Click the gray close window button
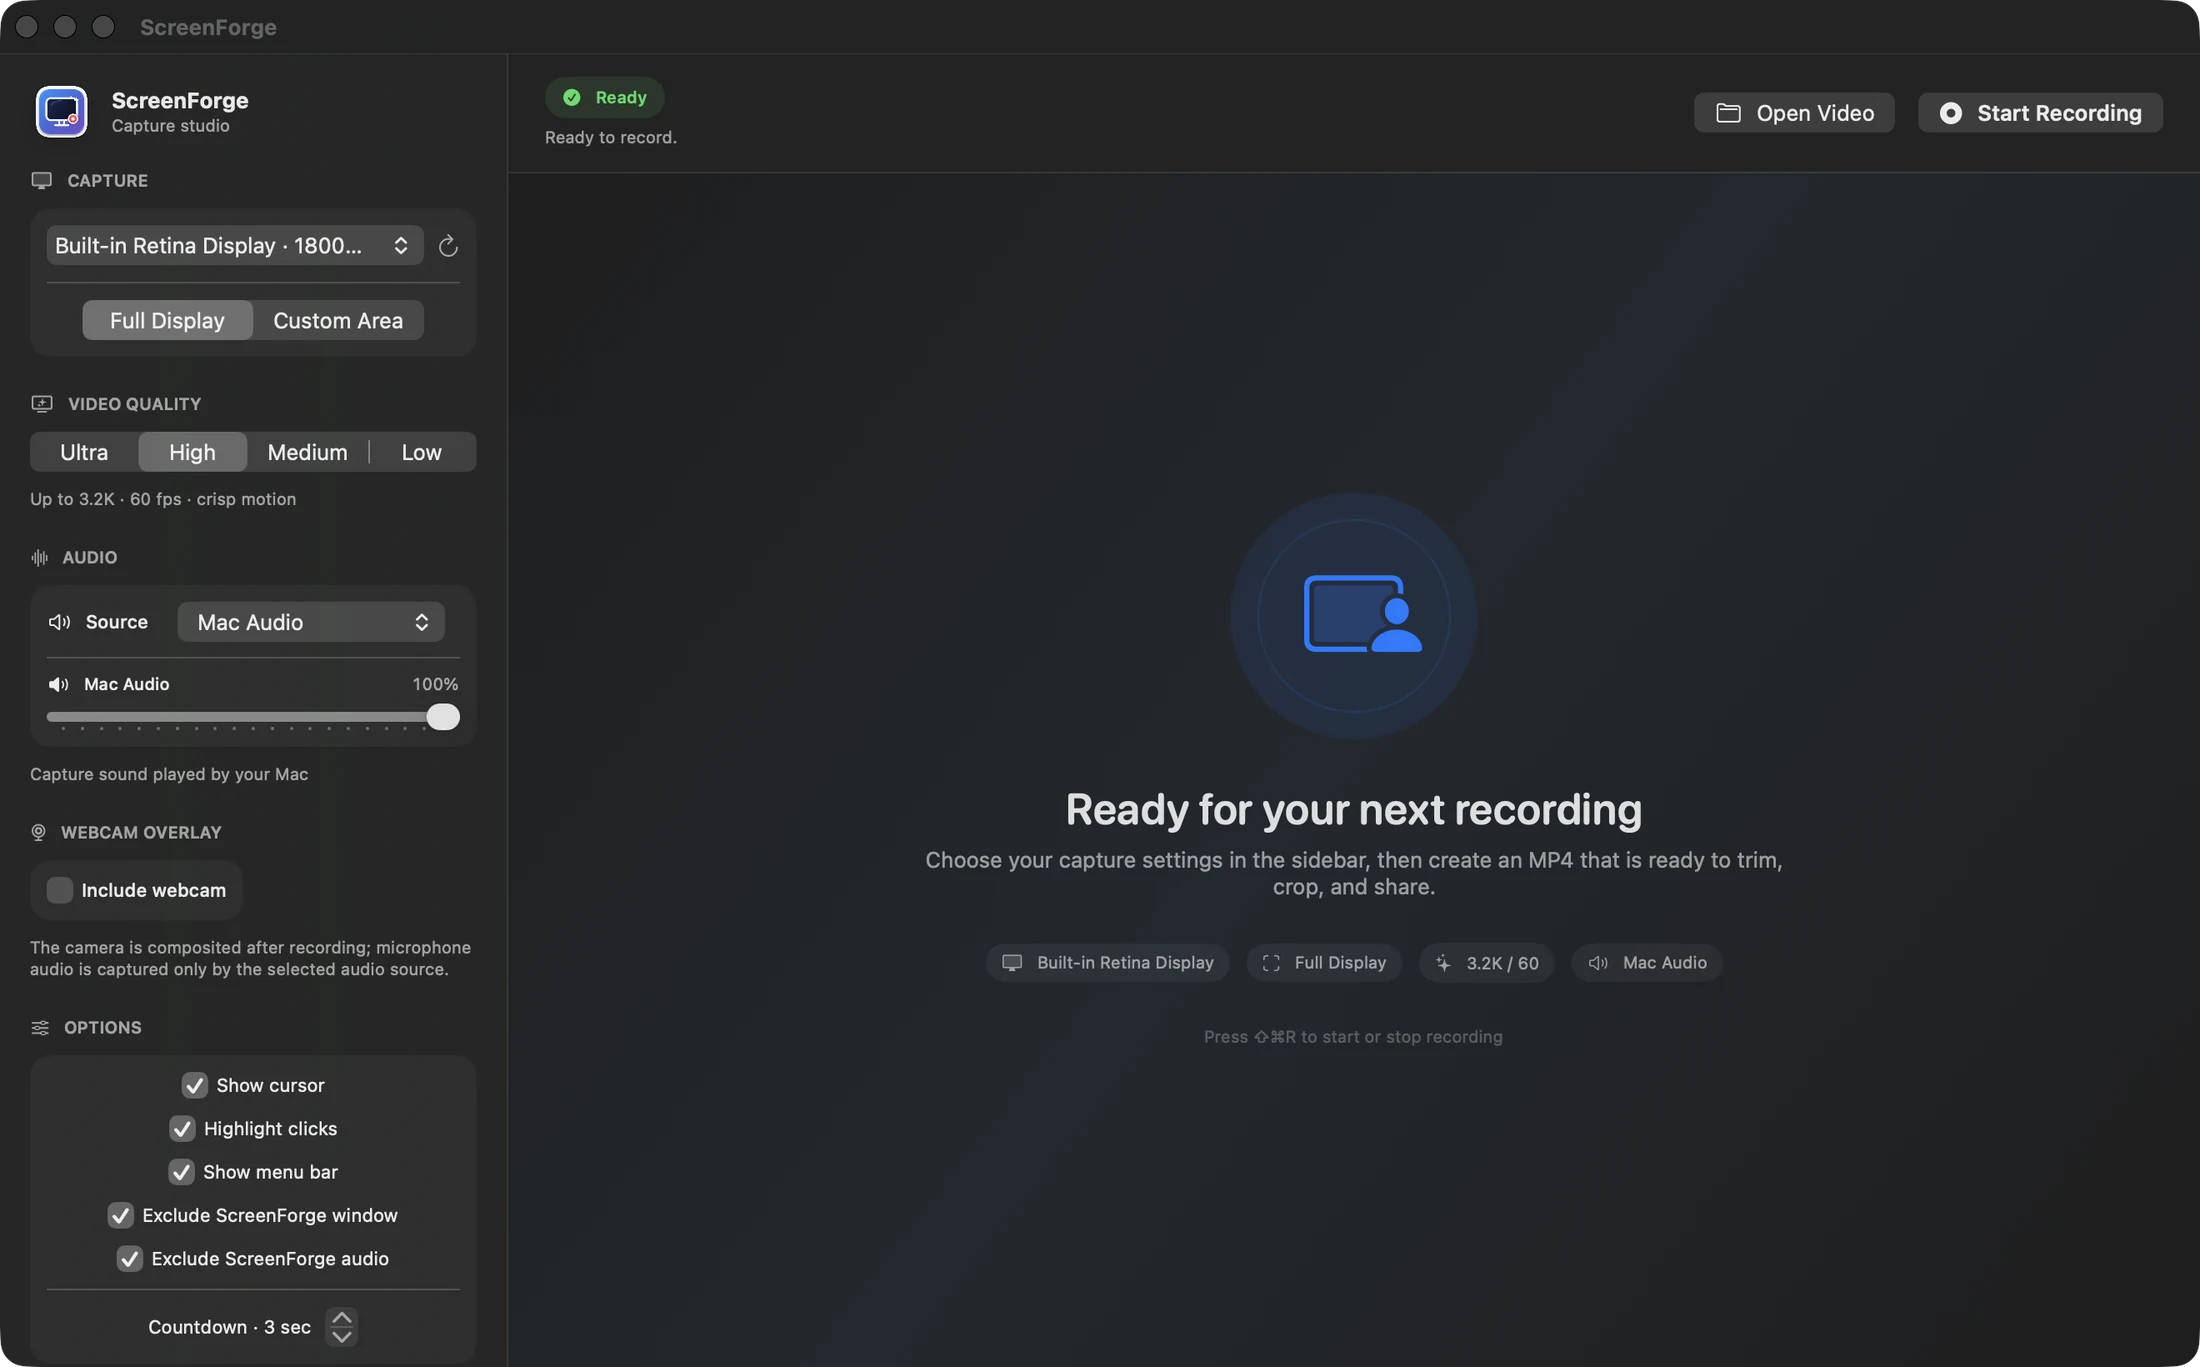The width and height of the screenshot is (2200, 1367). pyautogui.click(x=27, y=27)
